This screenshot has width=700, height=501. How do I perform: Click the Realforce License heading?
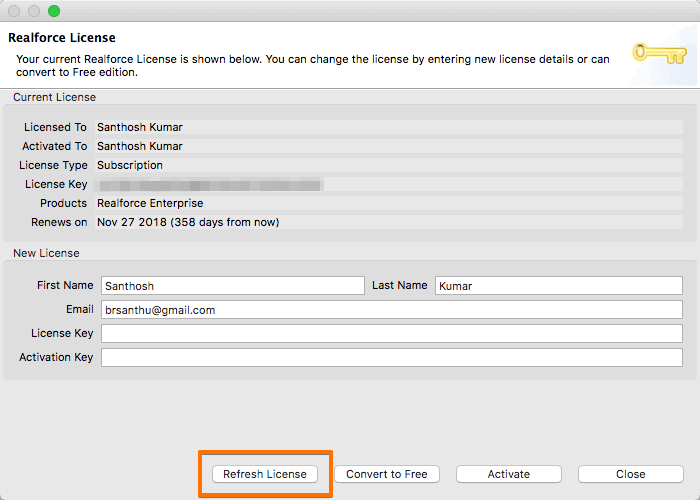(x=62, y=38)
